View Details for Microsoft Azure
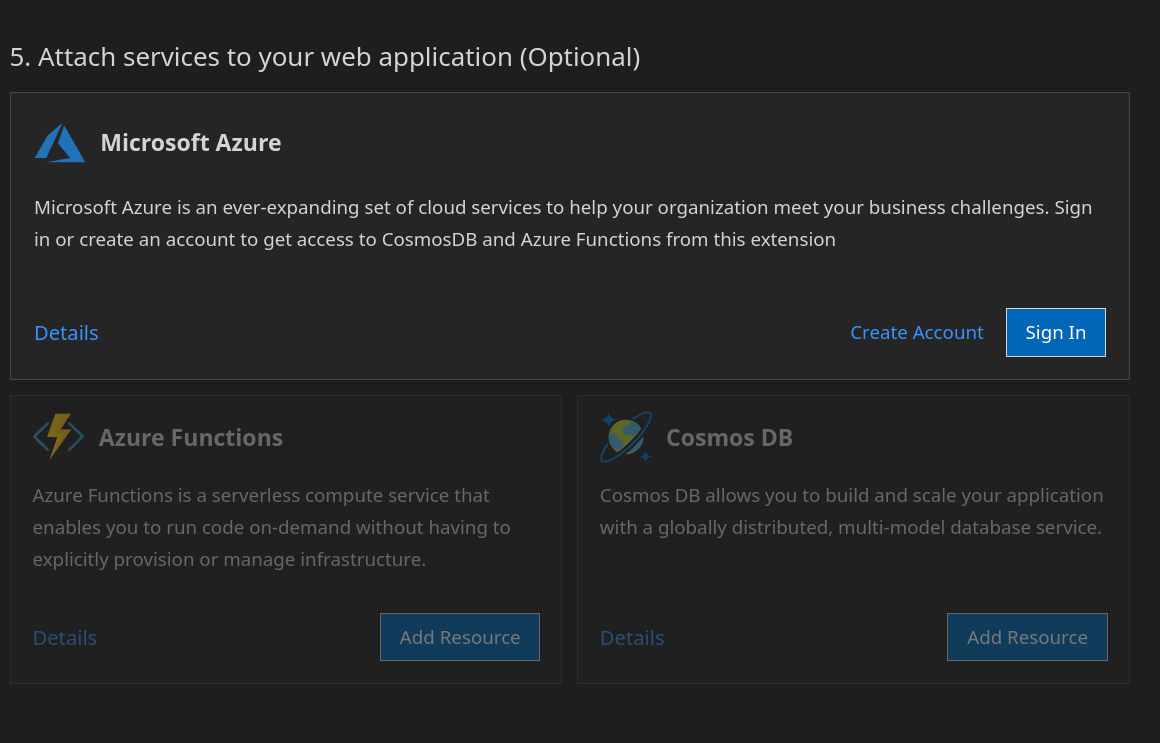This screenshot has height=743, width=1160. 67,332
